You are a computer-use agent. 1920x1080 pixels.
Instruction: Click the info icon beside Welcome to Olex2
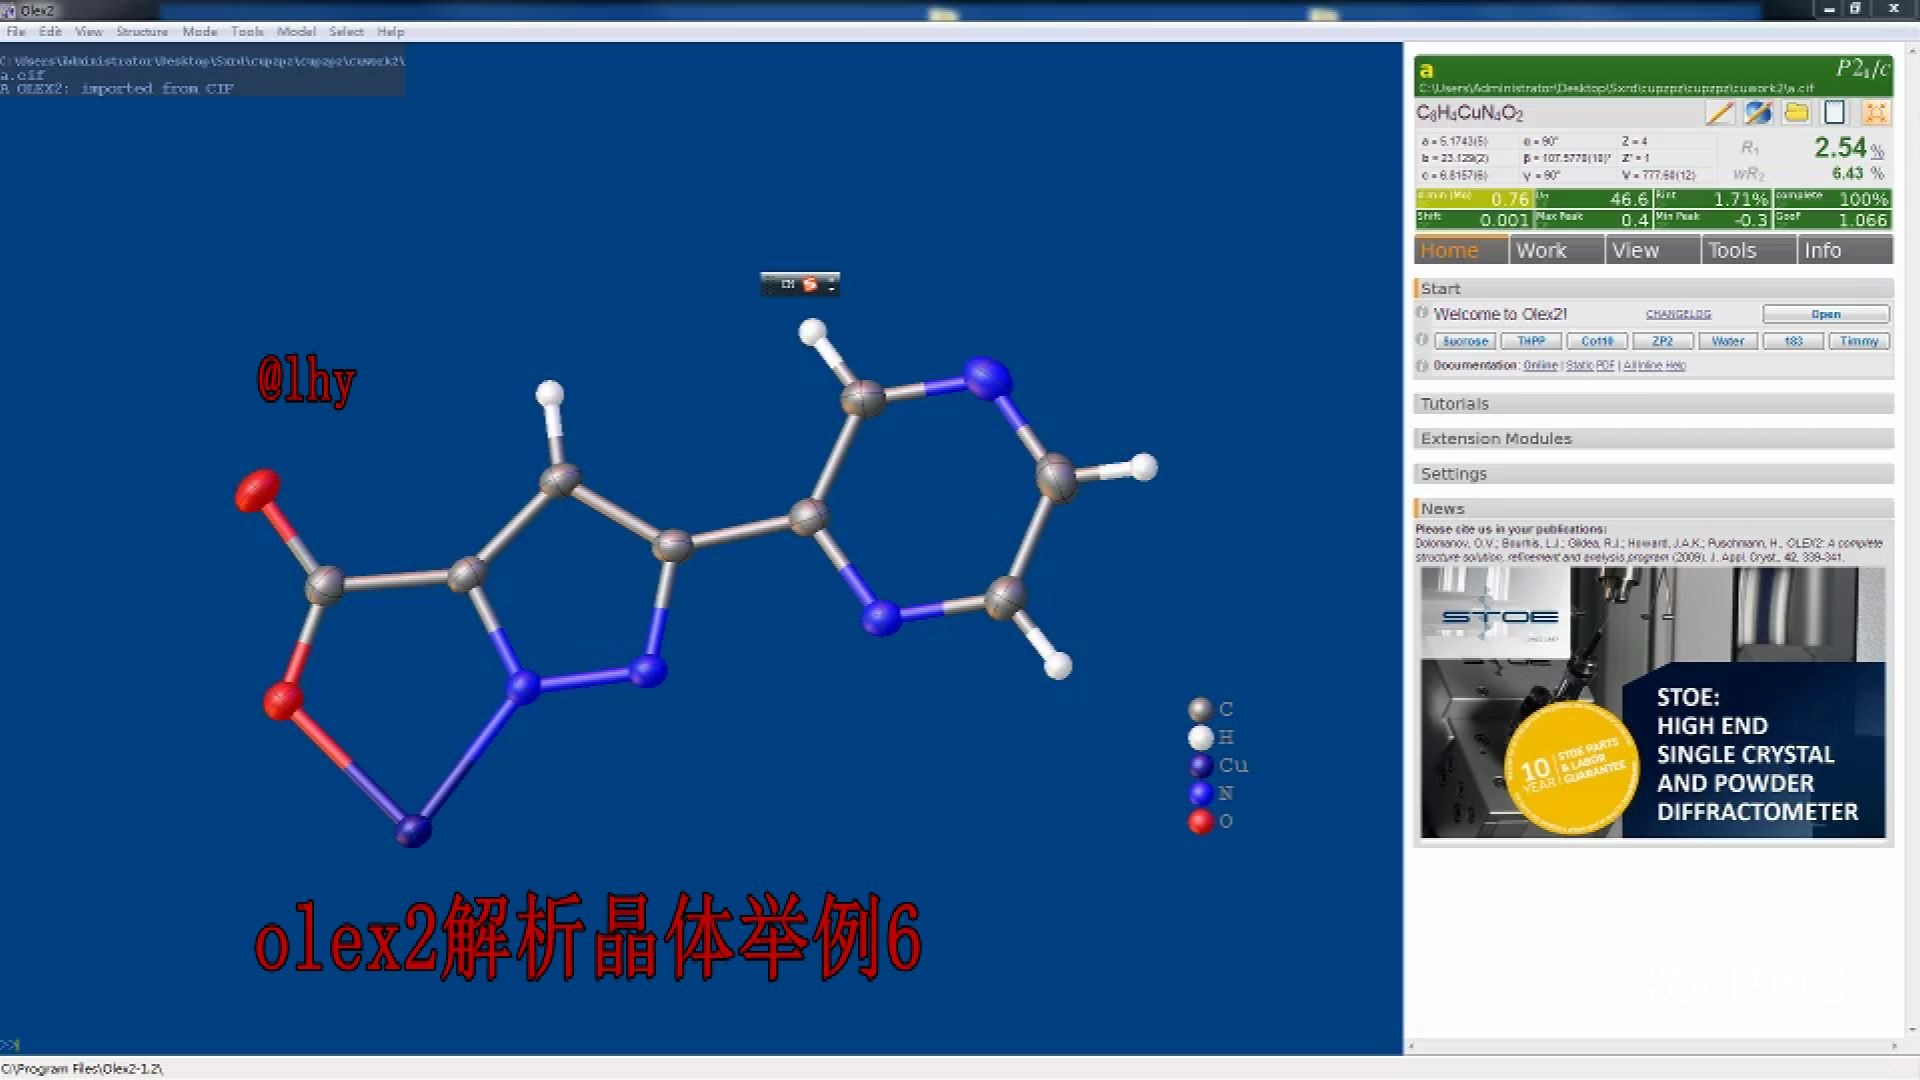pos(1421,313)
